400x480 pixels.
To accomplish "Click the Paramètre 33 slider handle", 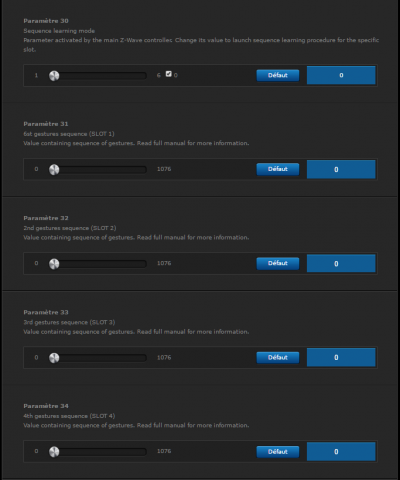I will [54, 358].
